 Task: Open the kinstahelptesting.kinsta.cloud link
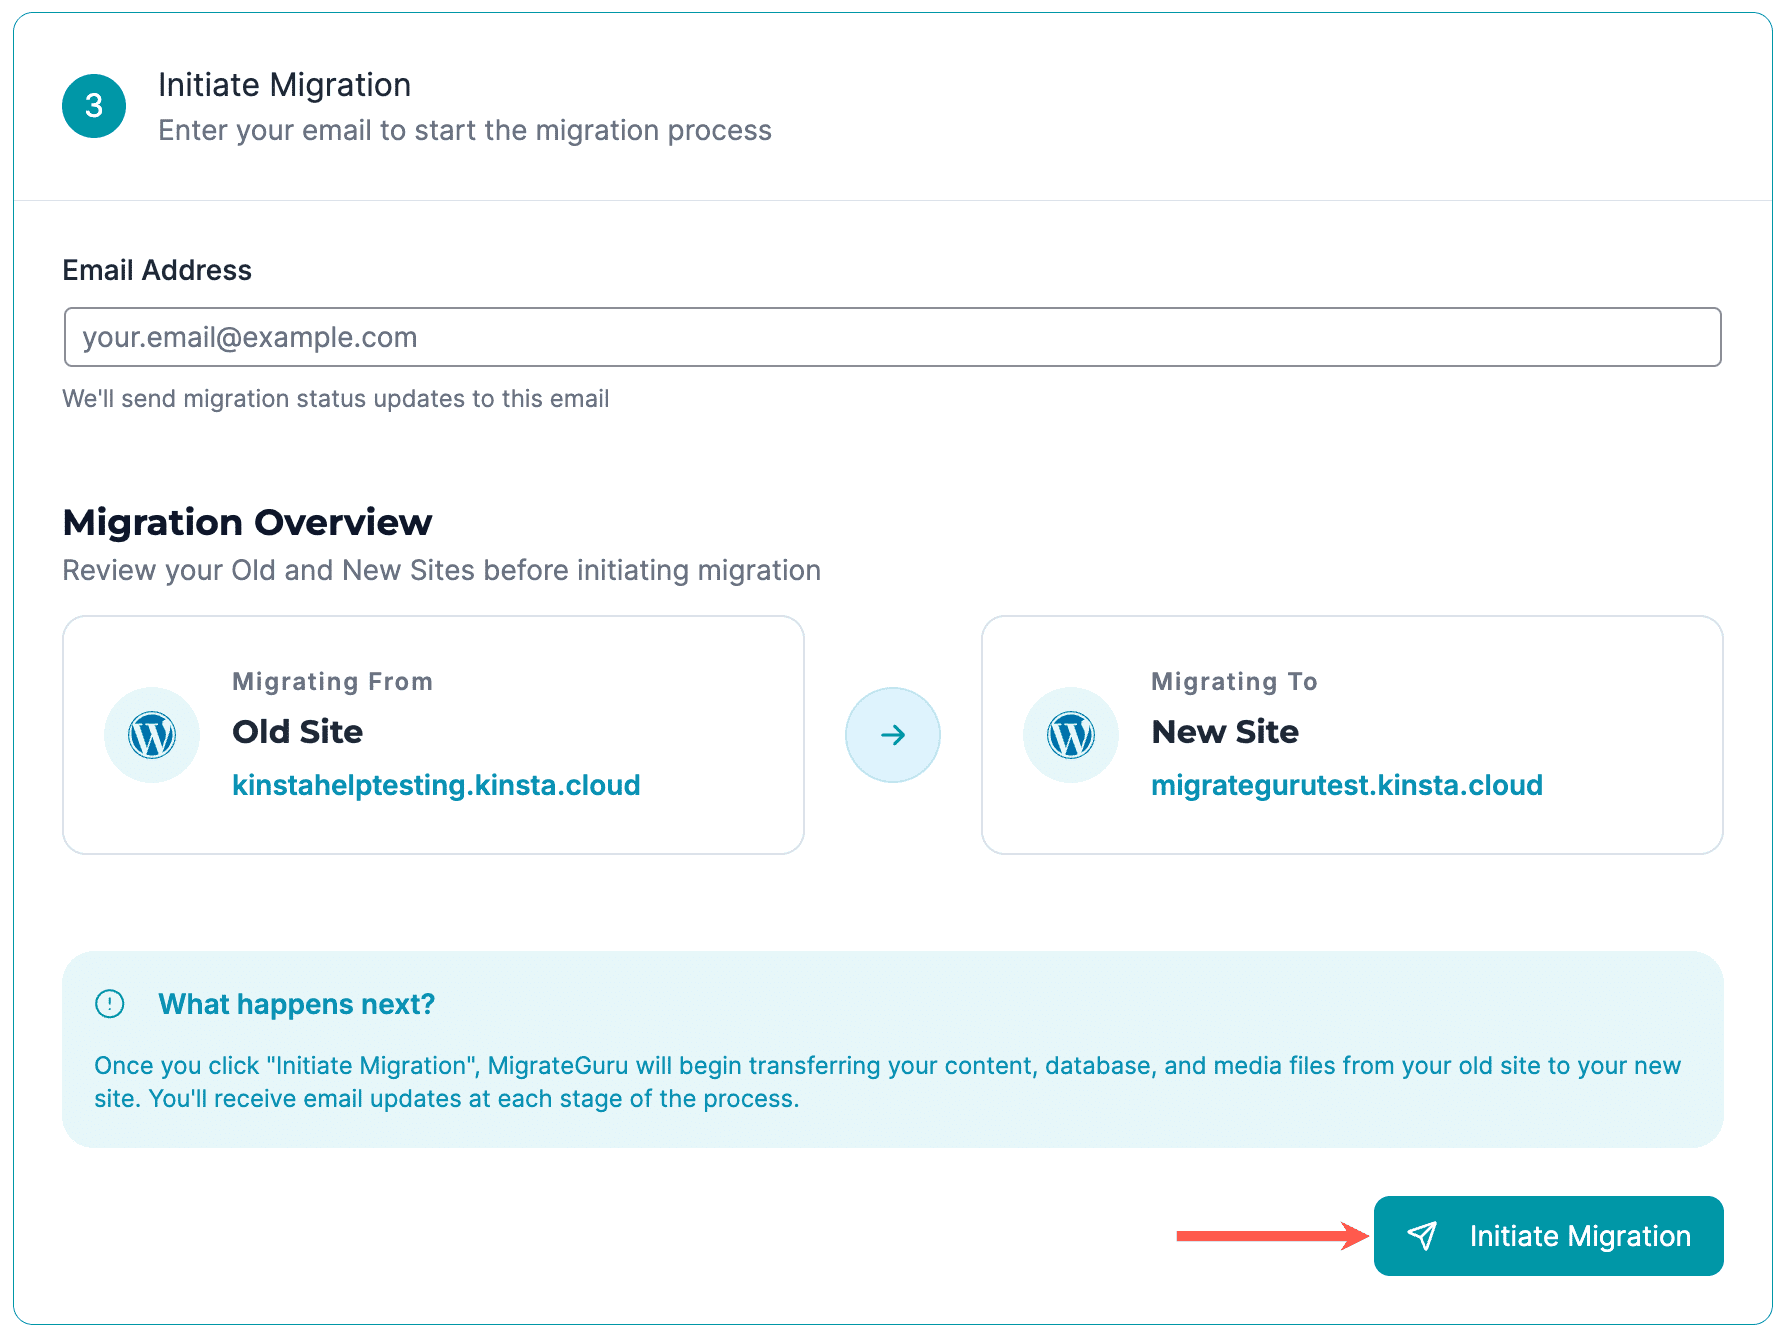pyautogui.click(x=436, y=785)
